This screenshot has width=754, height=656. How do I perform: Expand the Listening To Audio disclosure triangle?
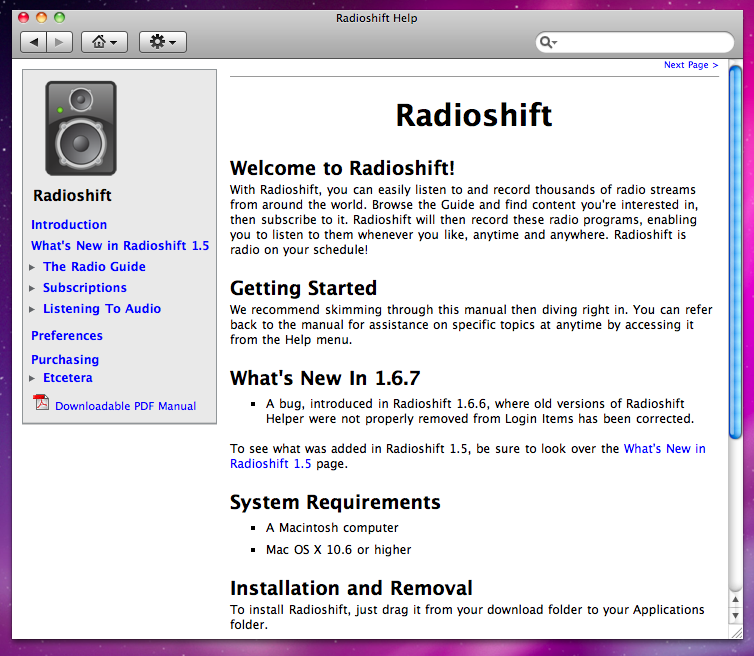coord(32,310)
